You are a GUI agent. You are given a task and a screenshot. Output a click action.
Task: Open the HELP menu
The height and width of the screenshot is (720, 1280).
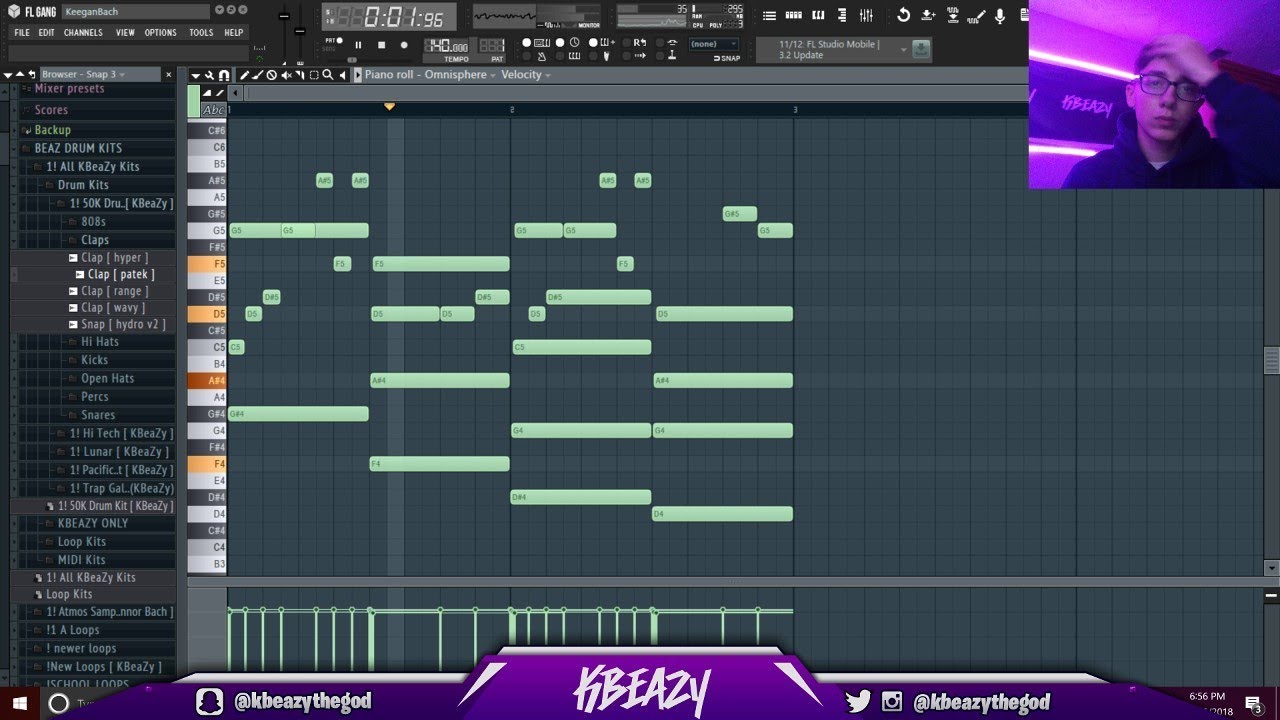(x=234, y=32)
